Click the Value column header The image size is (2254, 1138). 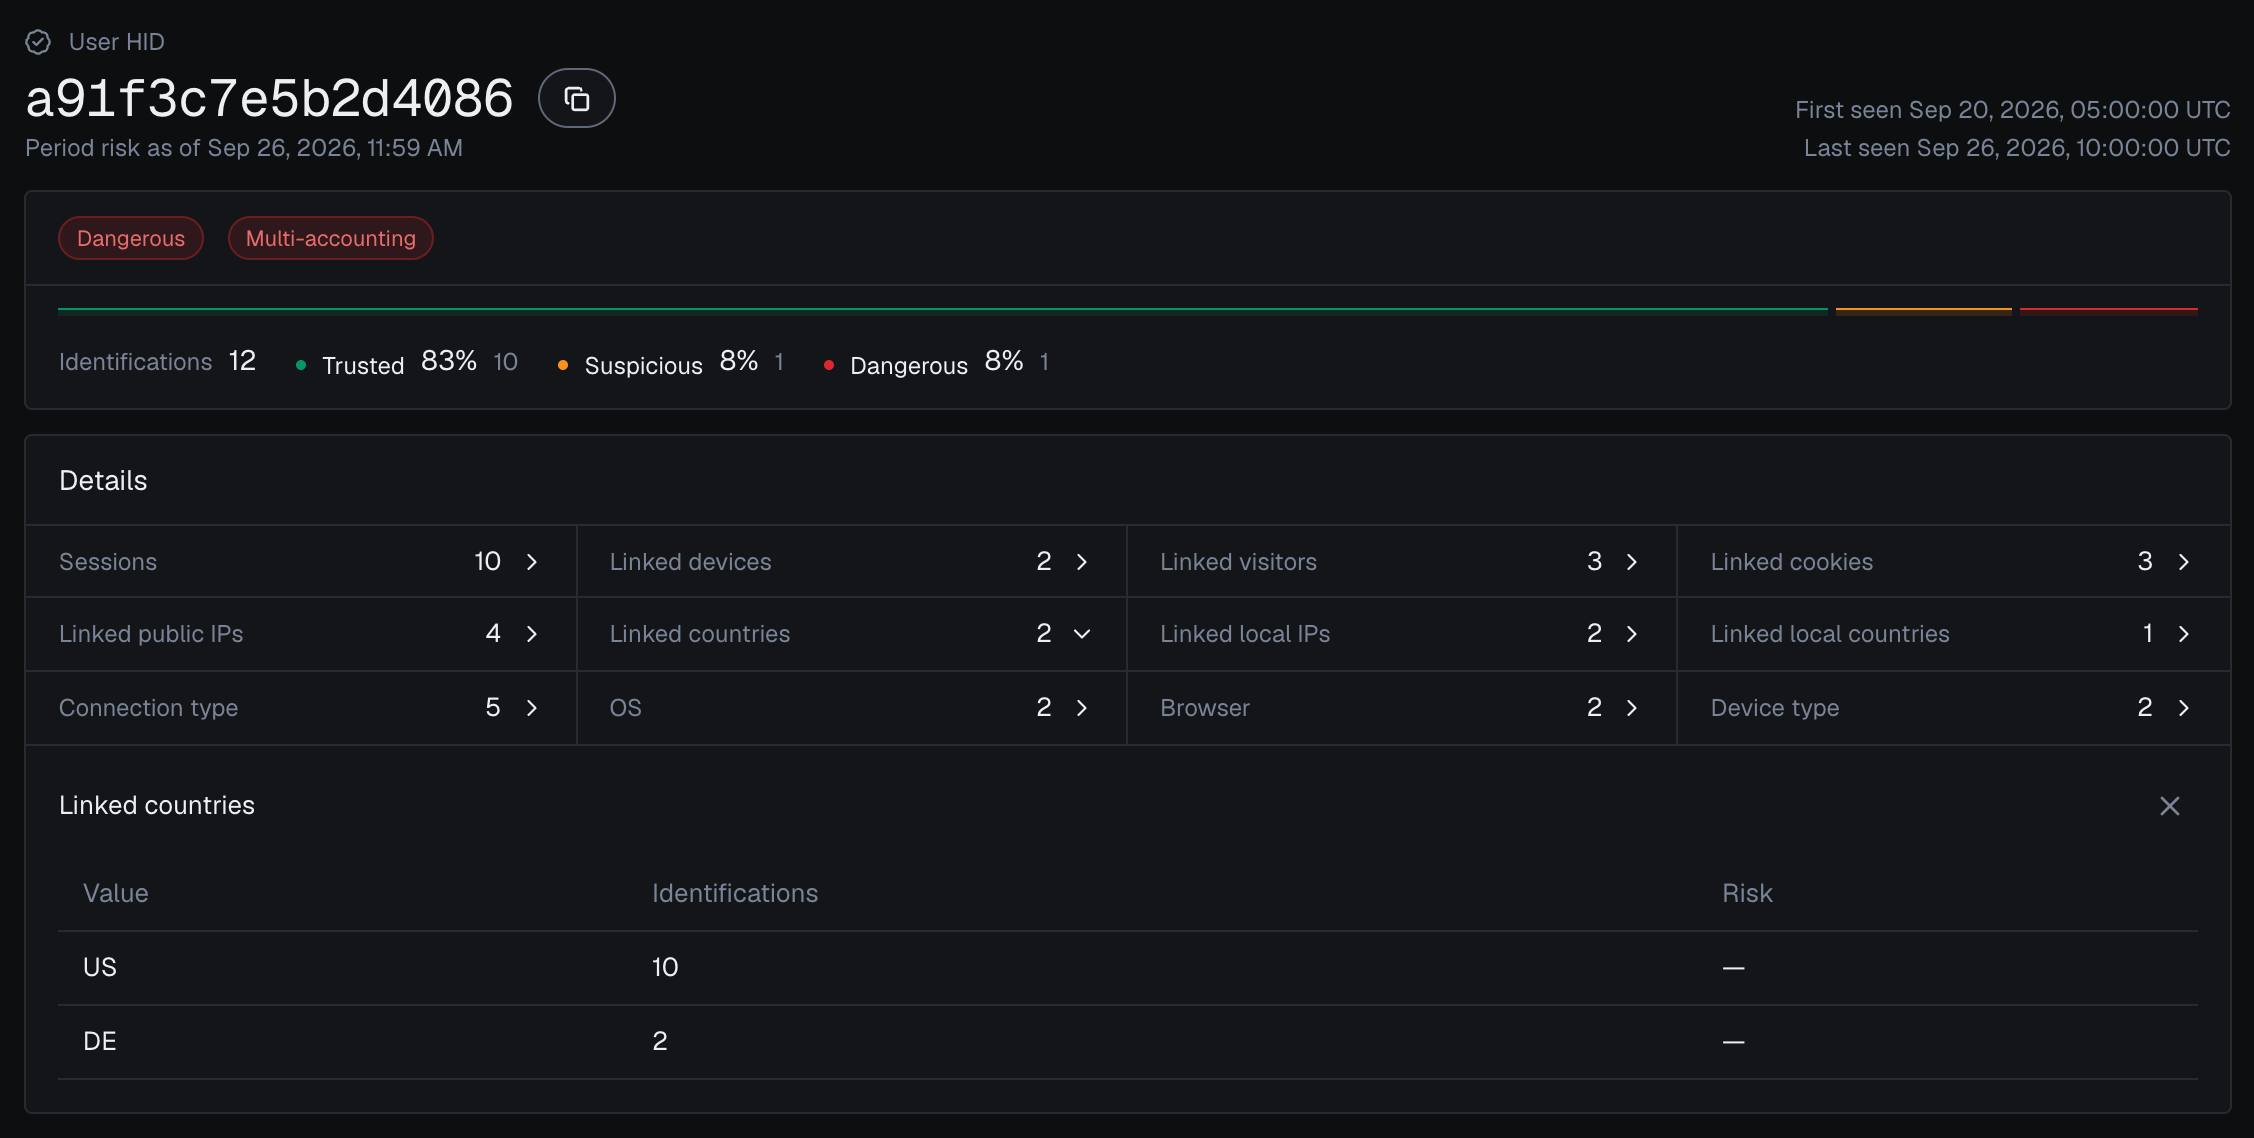(115, 893)
